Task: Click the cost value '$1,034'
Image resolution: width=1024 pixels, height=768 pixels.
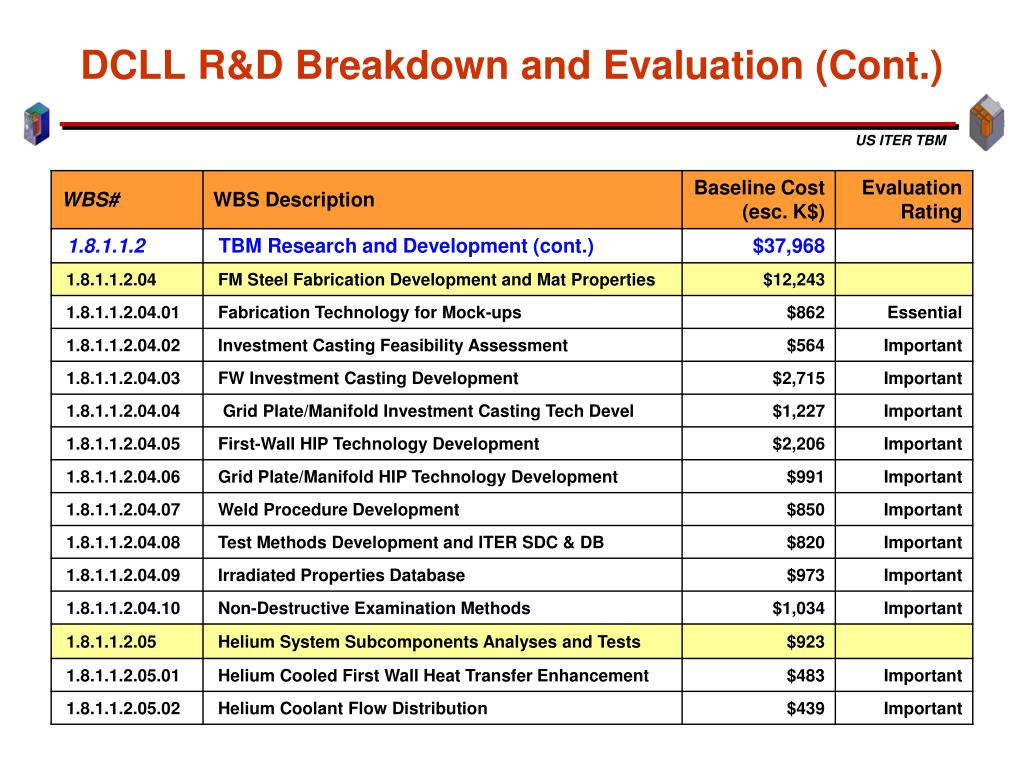Action: click(798, 609)
